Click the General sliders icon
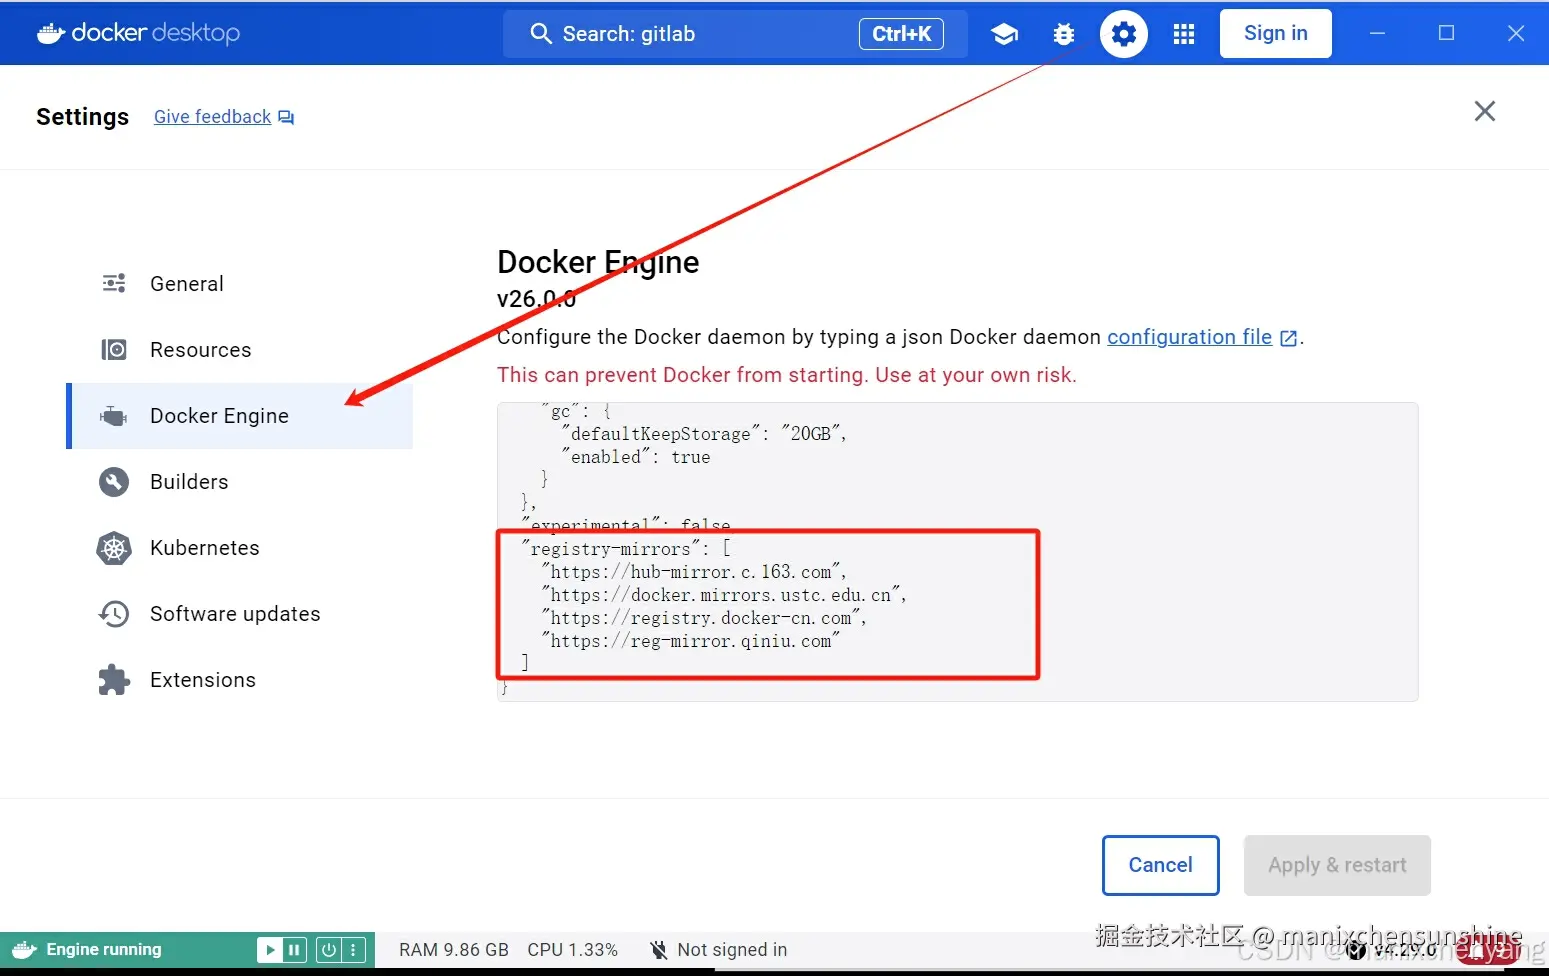1549x976 pixels. pos(114,283)
